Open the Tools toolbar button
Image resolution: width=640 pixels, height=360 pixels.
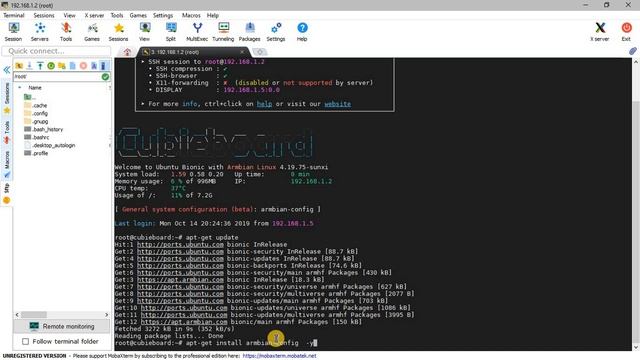click(x=66, y=32)
